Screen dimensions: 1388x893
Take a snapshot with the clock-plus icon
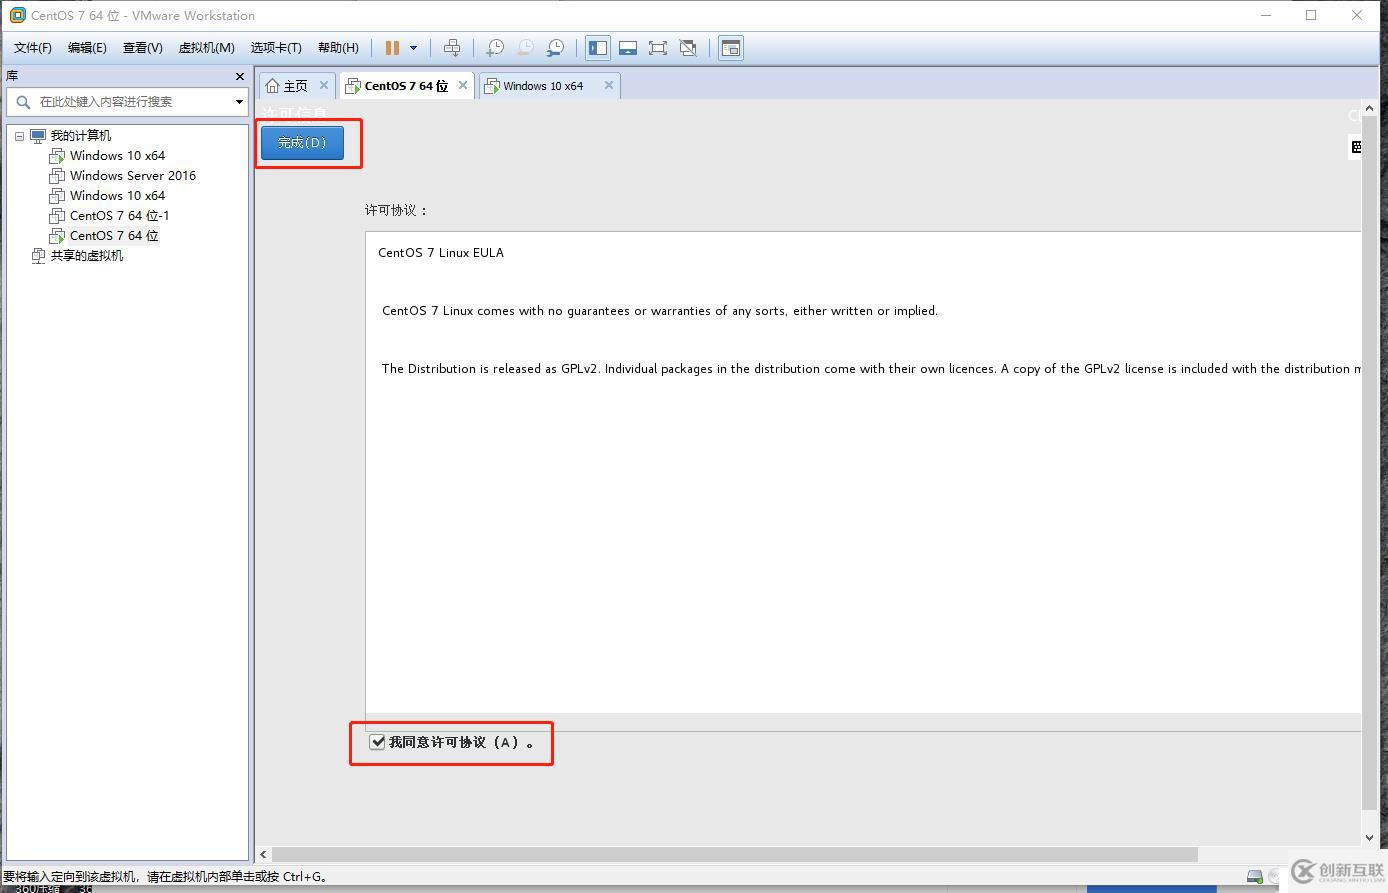pos(494,48)
